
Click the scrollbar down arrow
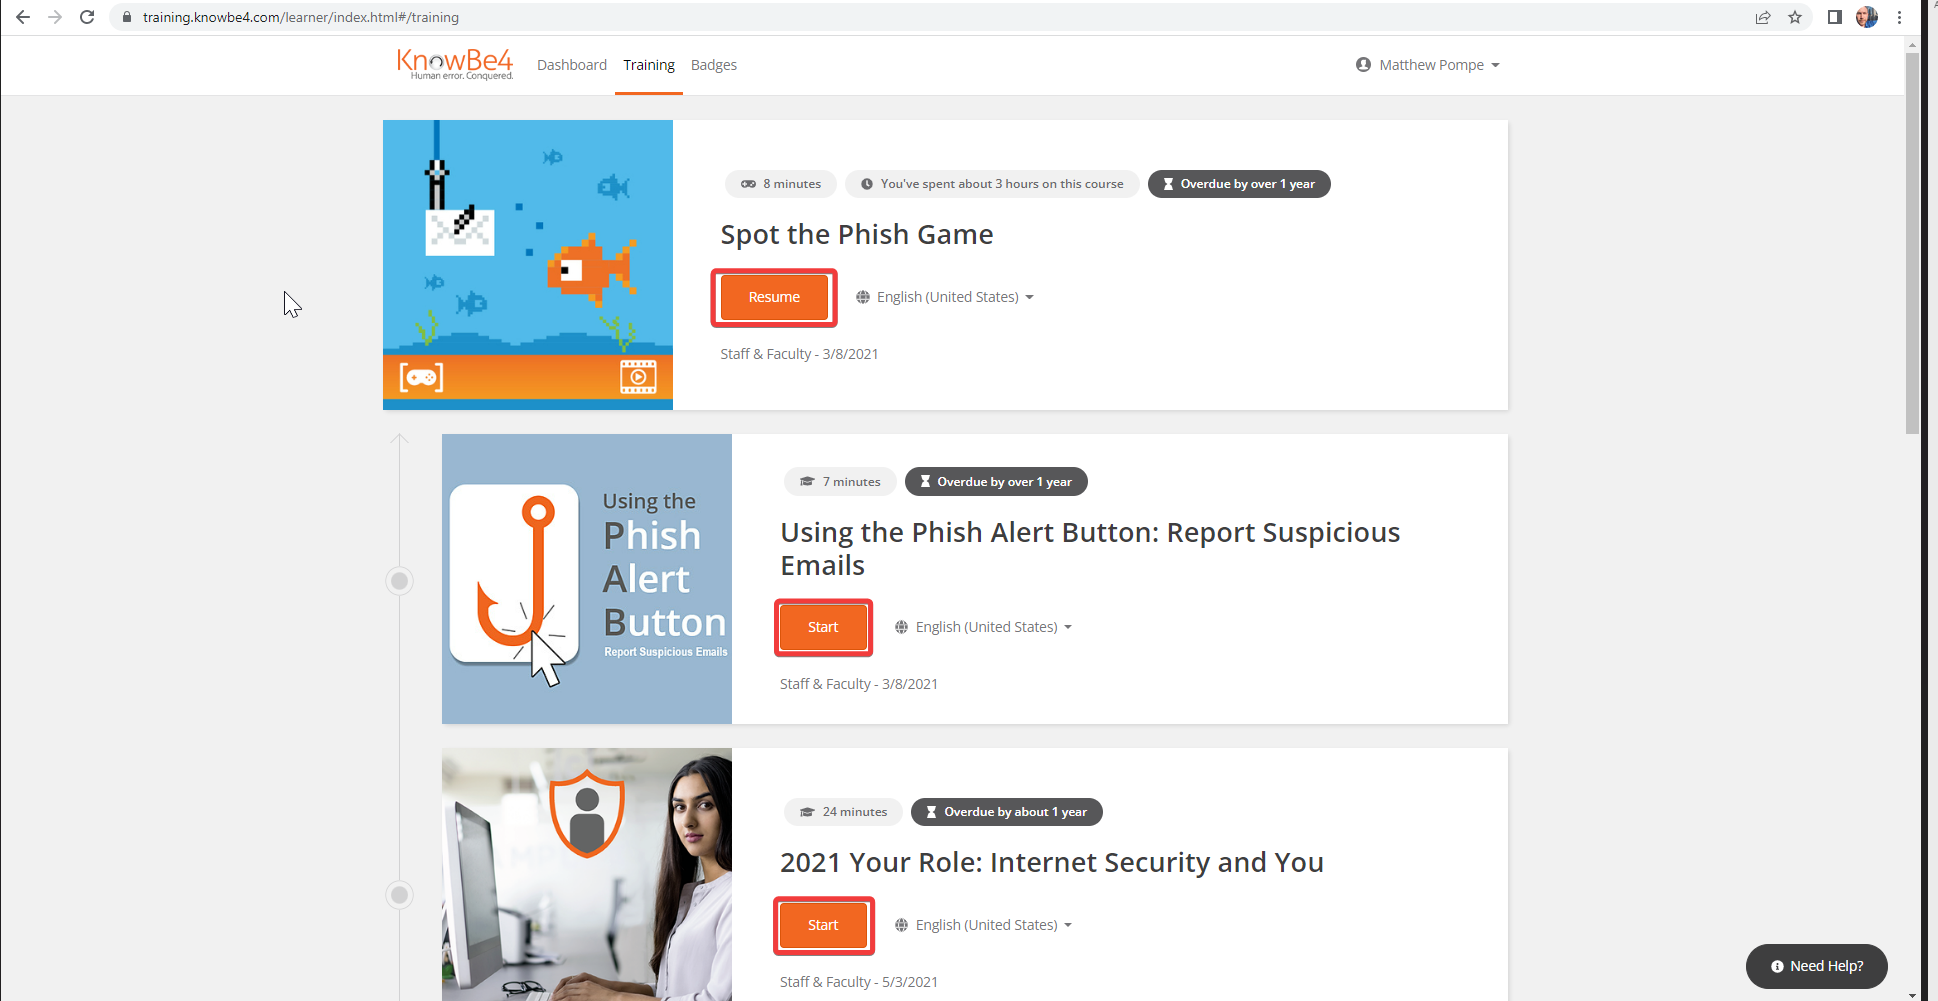coord(1912,994)
